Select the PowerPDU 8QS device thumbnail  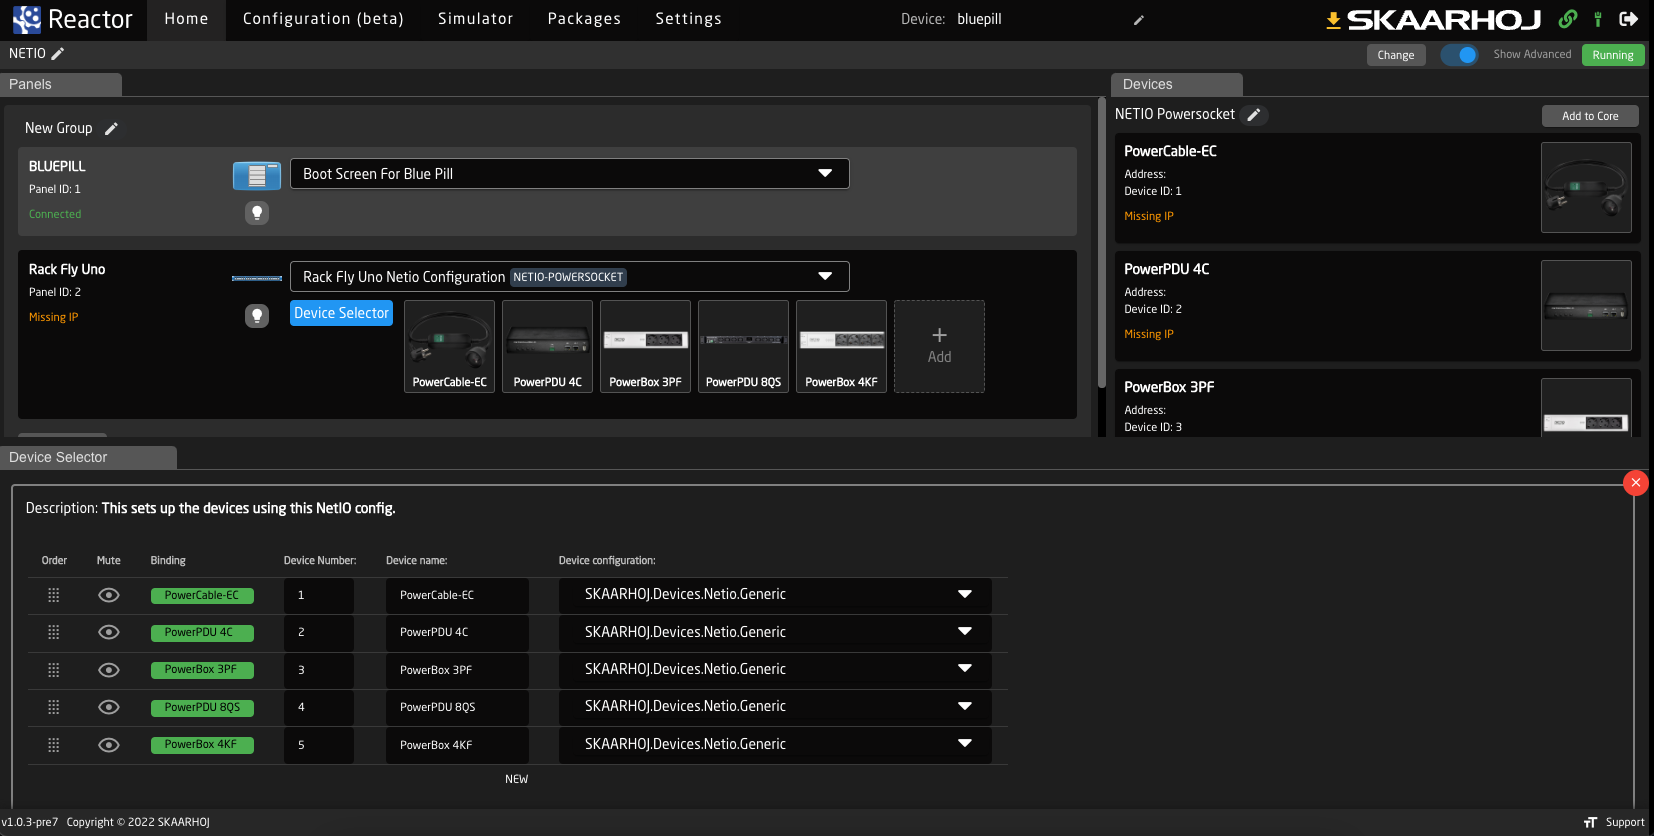pyautogui.click(x=743, y=347)
